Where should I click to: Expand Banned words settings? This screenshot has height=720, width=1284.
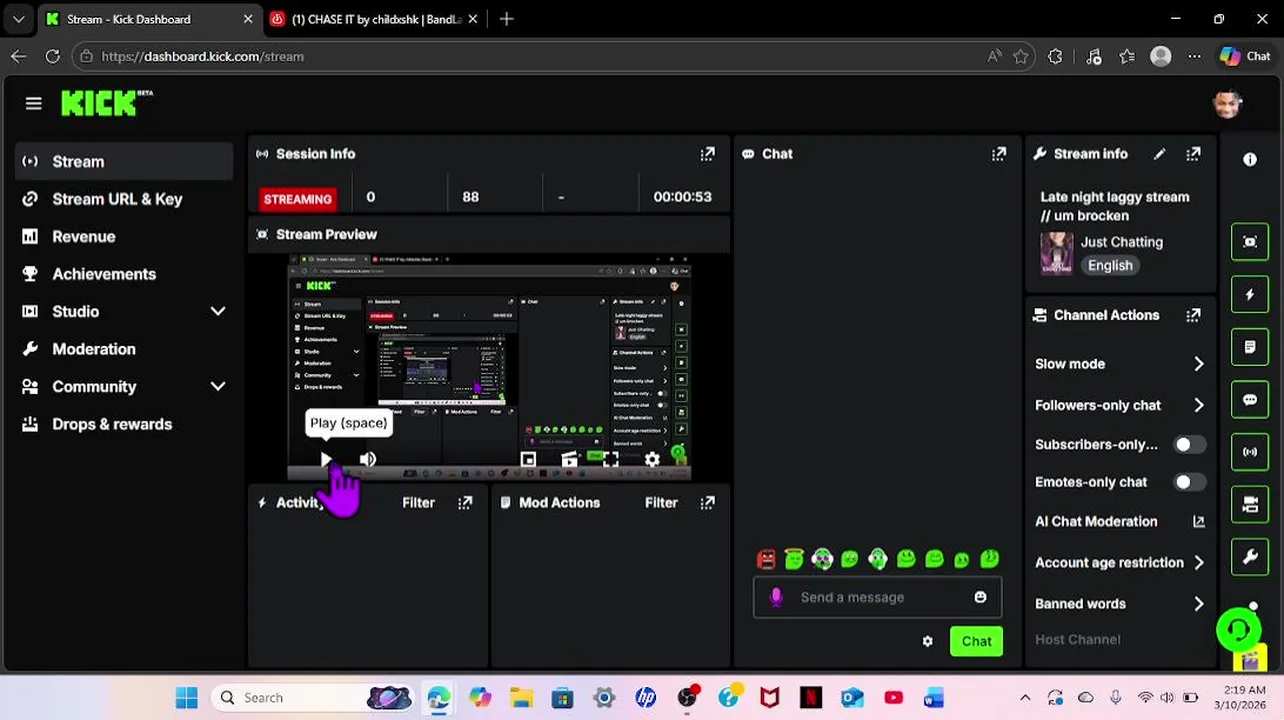1198,604
